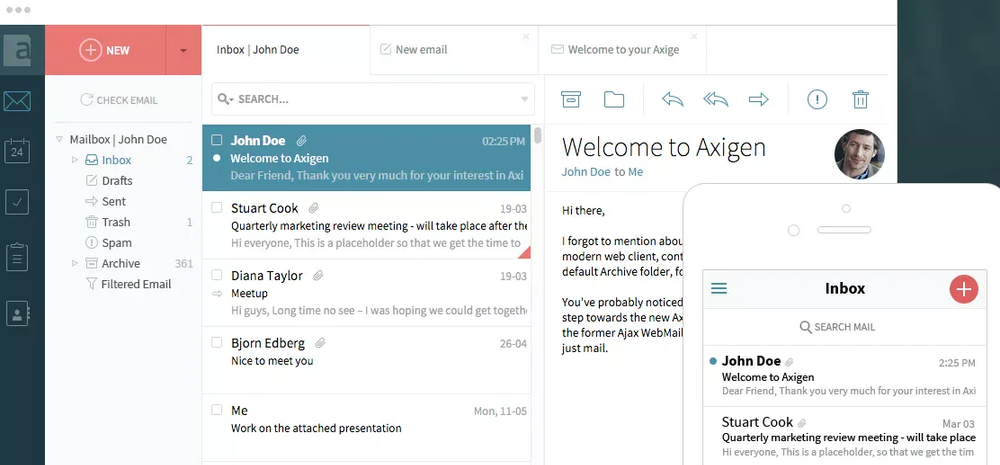Delete the email with trash icon
Screen dimensions: 1000x465
point(860,99)
